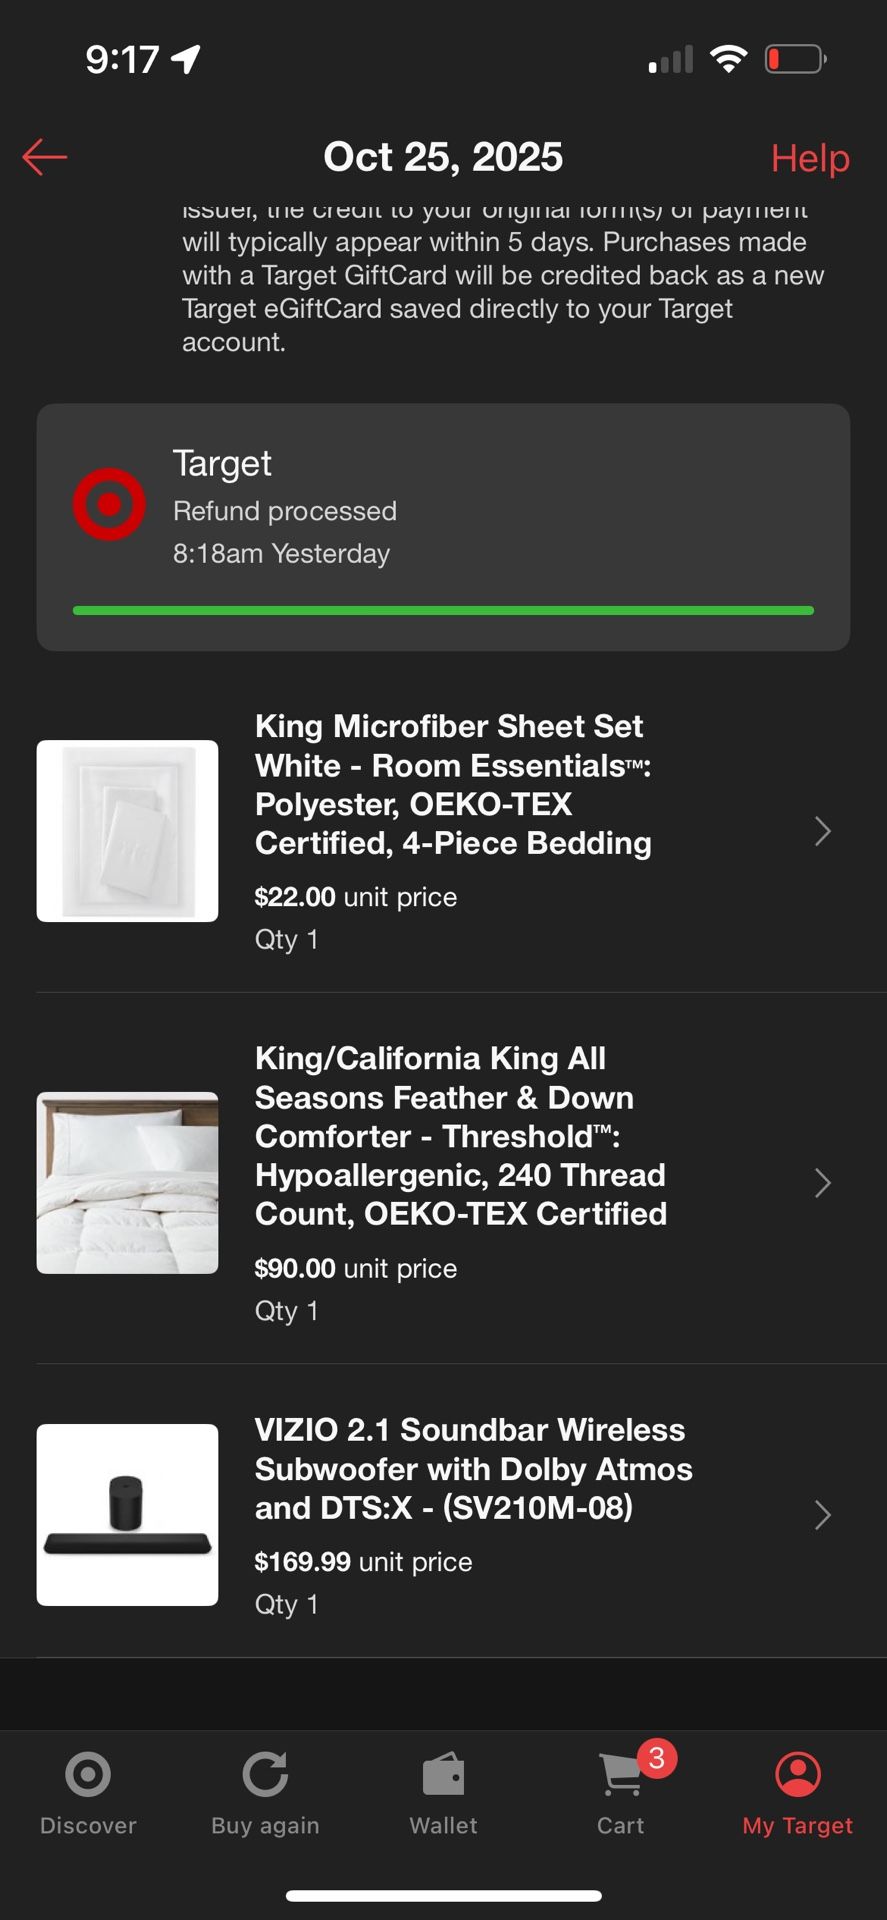This screenshot has height=1920, width=887.
Task: Open the Feather & Down Comforter thumbnail
Action: tap(127, 1183)
